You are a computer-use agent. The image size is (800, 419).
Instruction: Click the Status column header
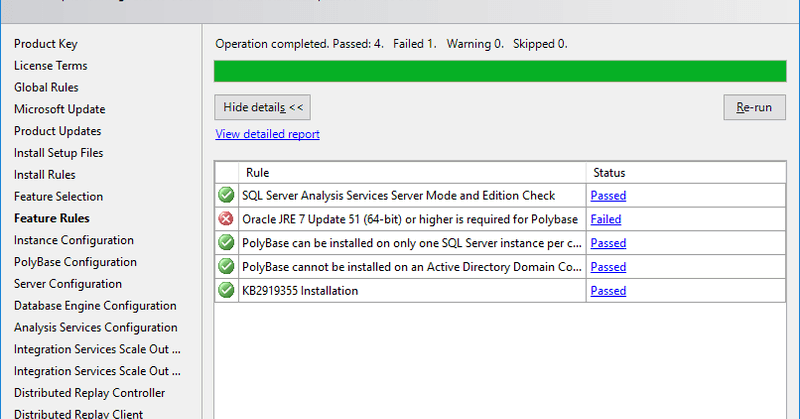tap(686, 172)
